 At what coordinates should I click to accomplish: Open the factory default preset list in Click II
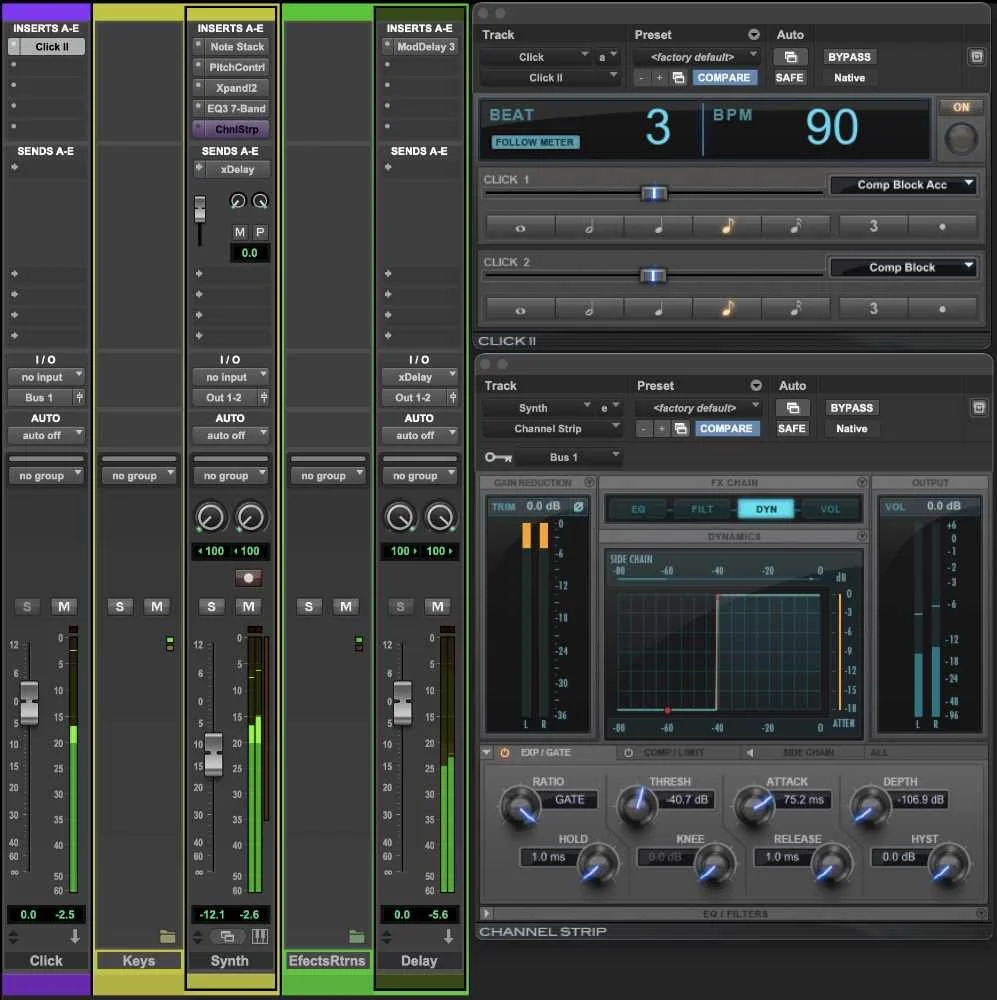[697, 57]
